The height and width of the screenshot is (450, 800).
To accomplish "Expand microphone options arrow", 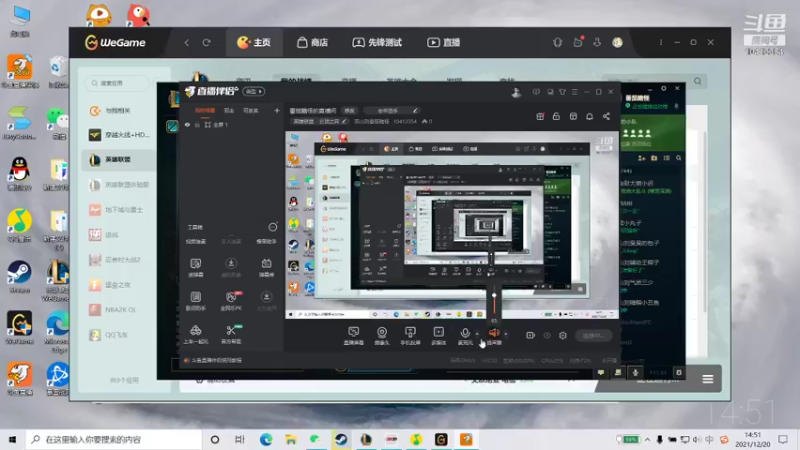I will point(477,334).
